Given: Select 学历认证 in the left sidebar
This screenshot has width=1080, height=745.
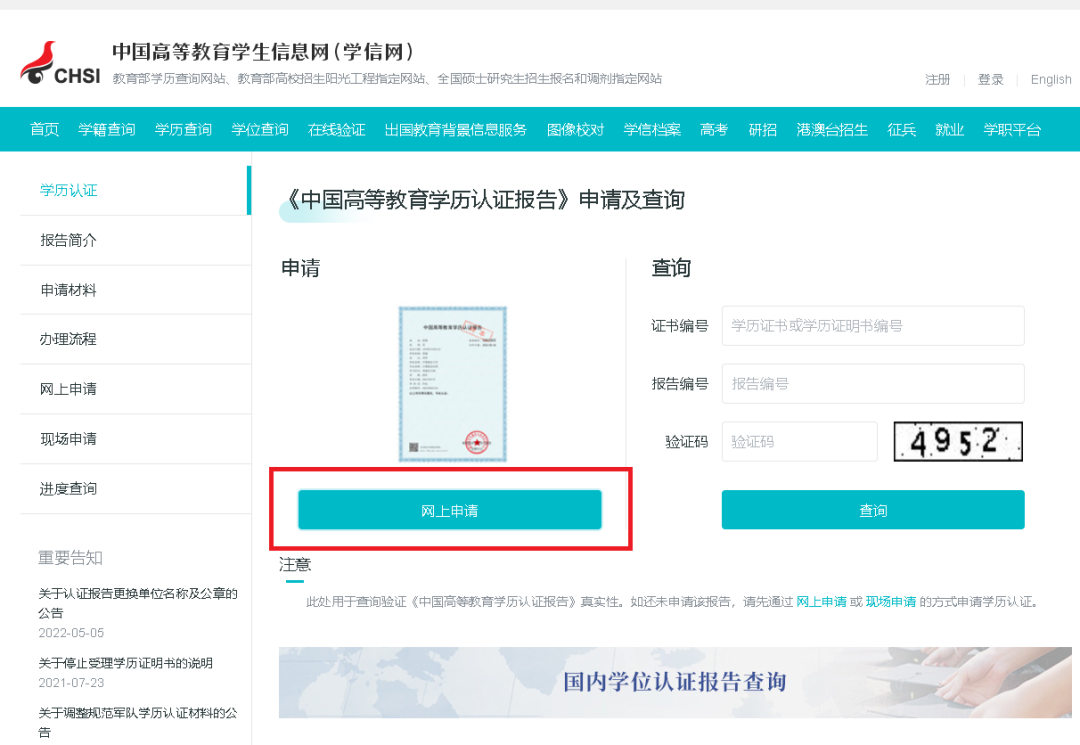Looking at the screenshot, I should (x=136, y=191).
